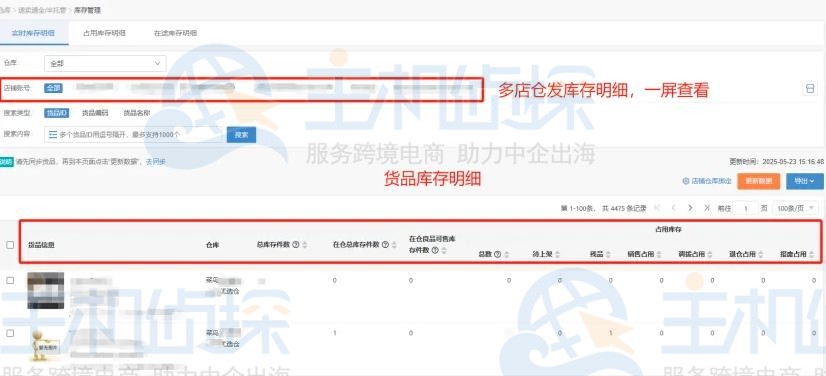Viewport: 826px width, 376px height.
Task: Sort by the 总库存件数 column
Action: tap(304, 245)
